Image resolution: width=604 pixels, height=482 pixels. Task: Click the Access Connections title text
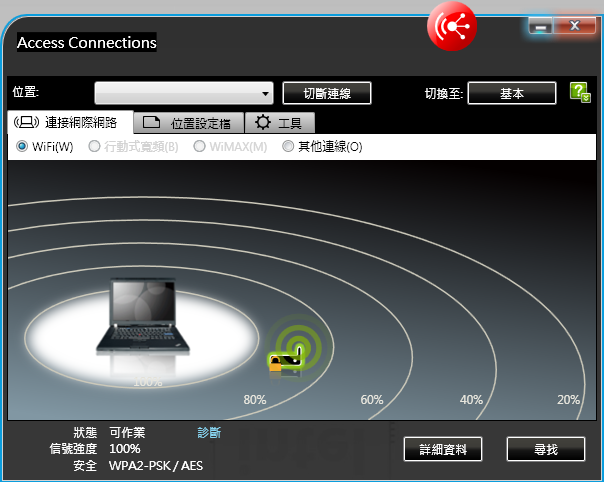tap(87, 42)
